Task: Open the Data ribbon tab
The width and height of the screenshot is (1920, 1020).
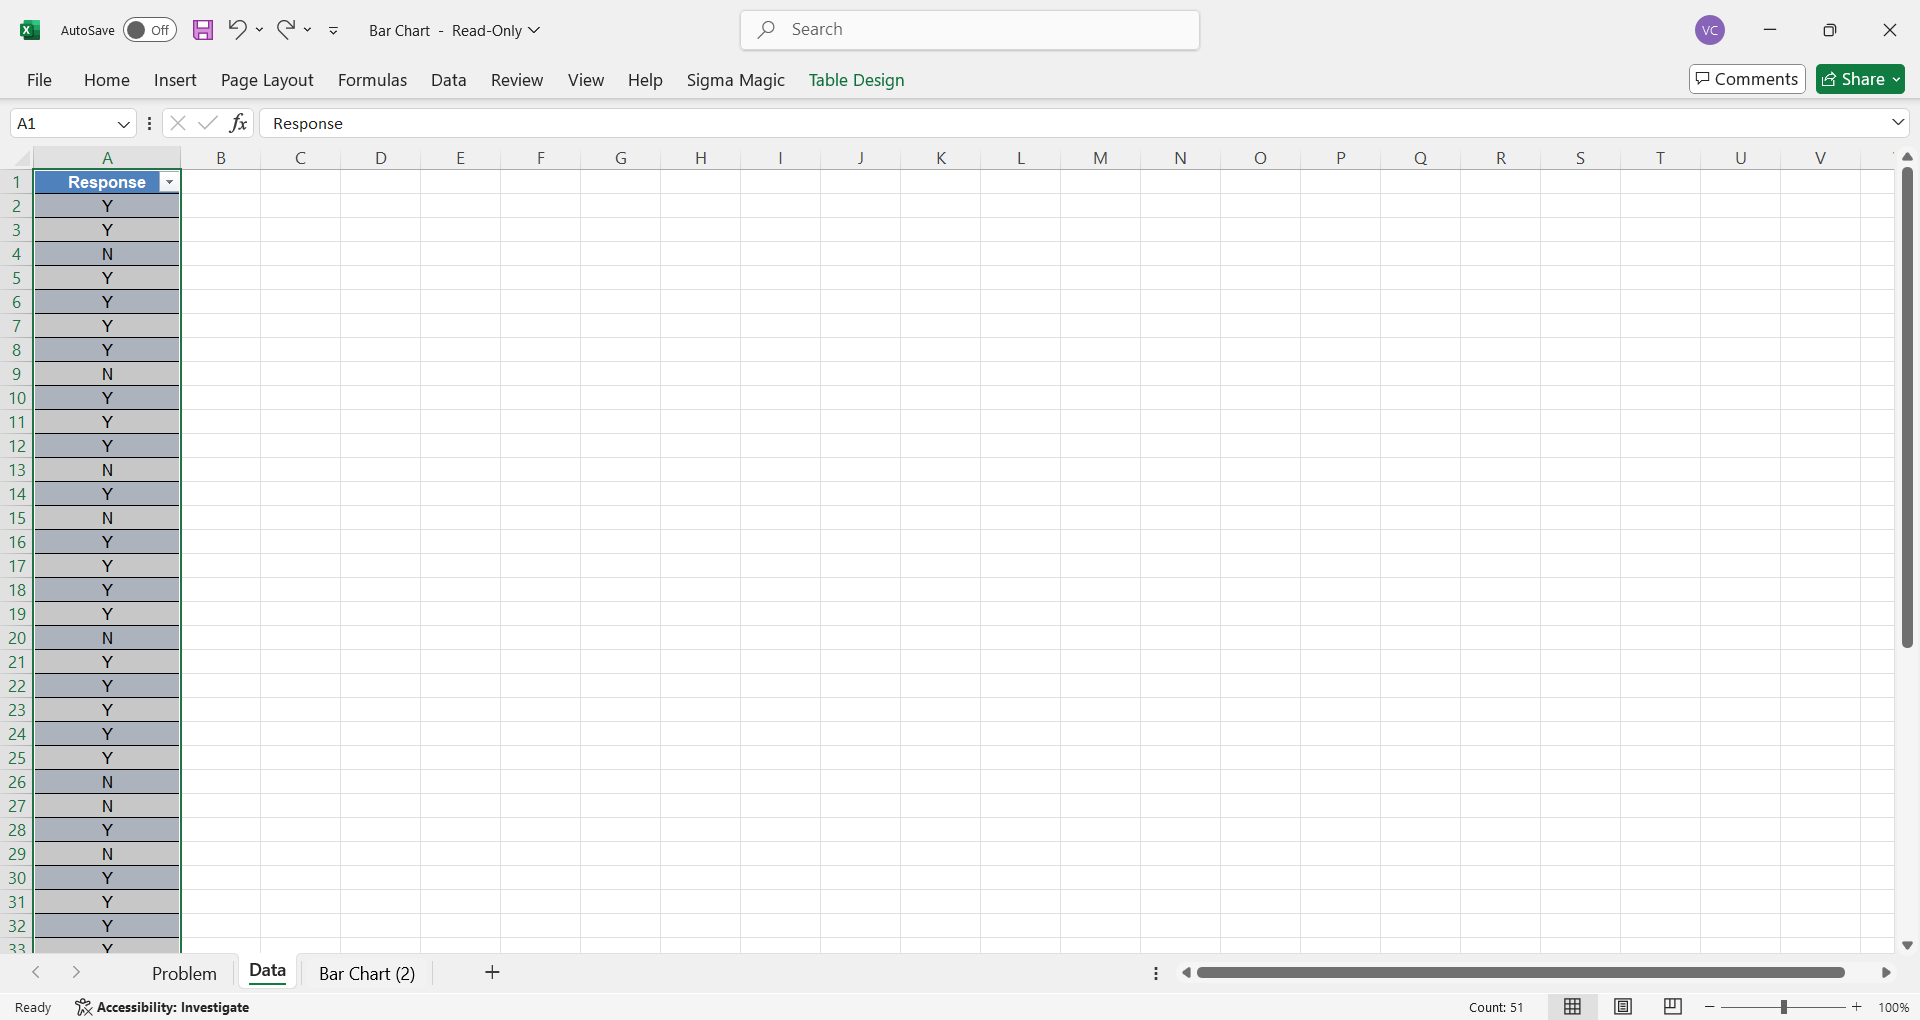Action: (x=449, y=80)
